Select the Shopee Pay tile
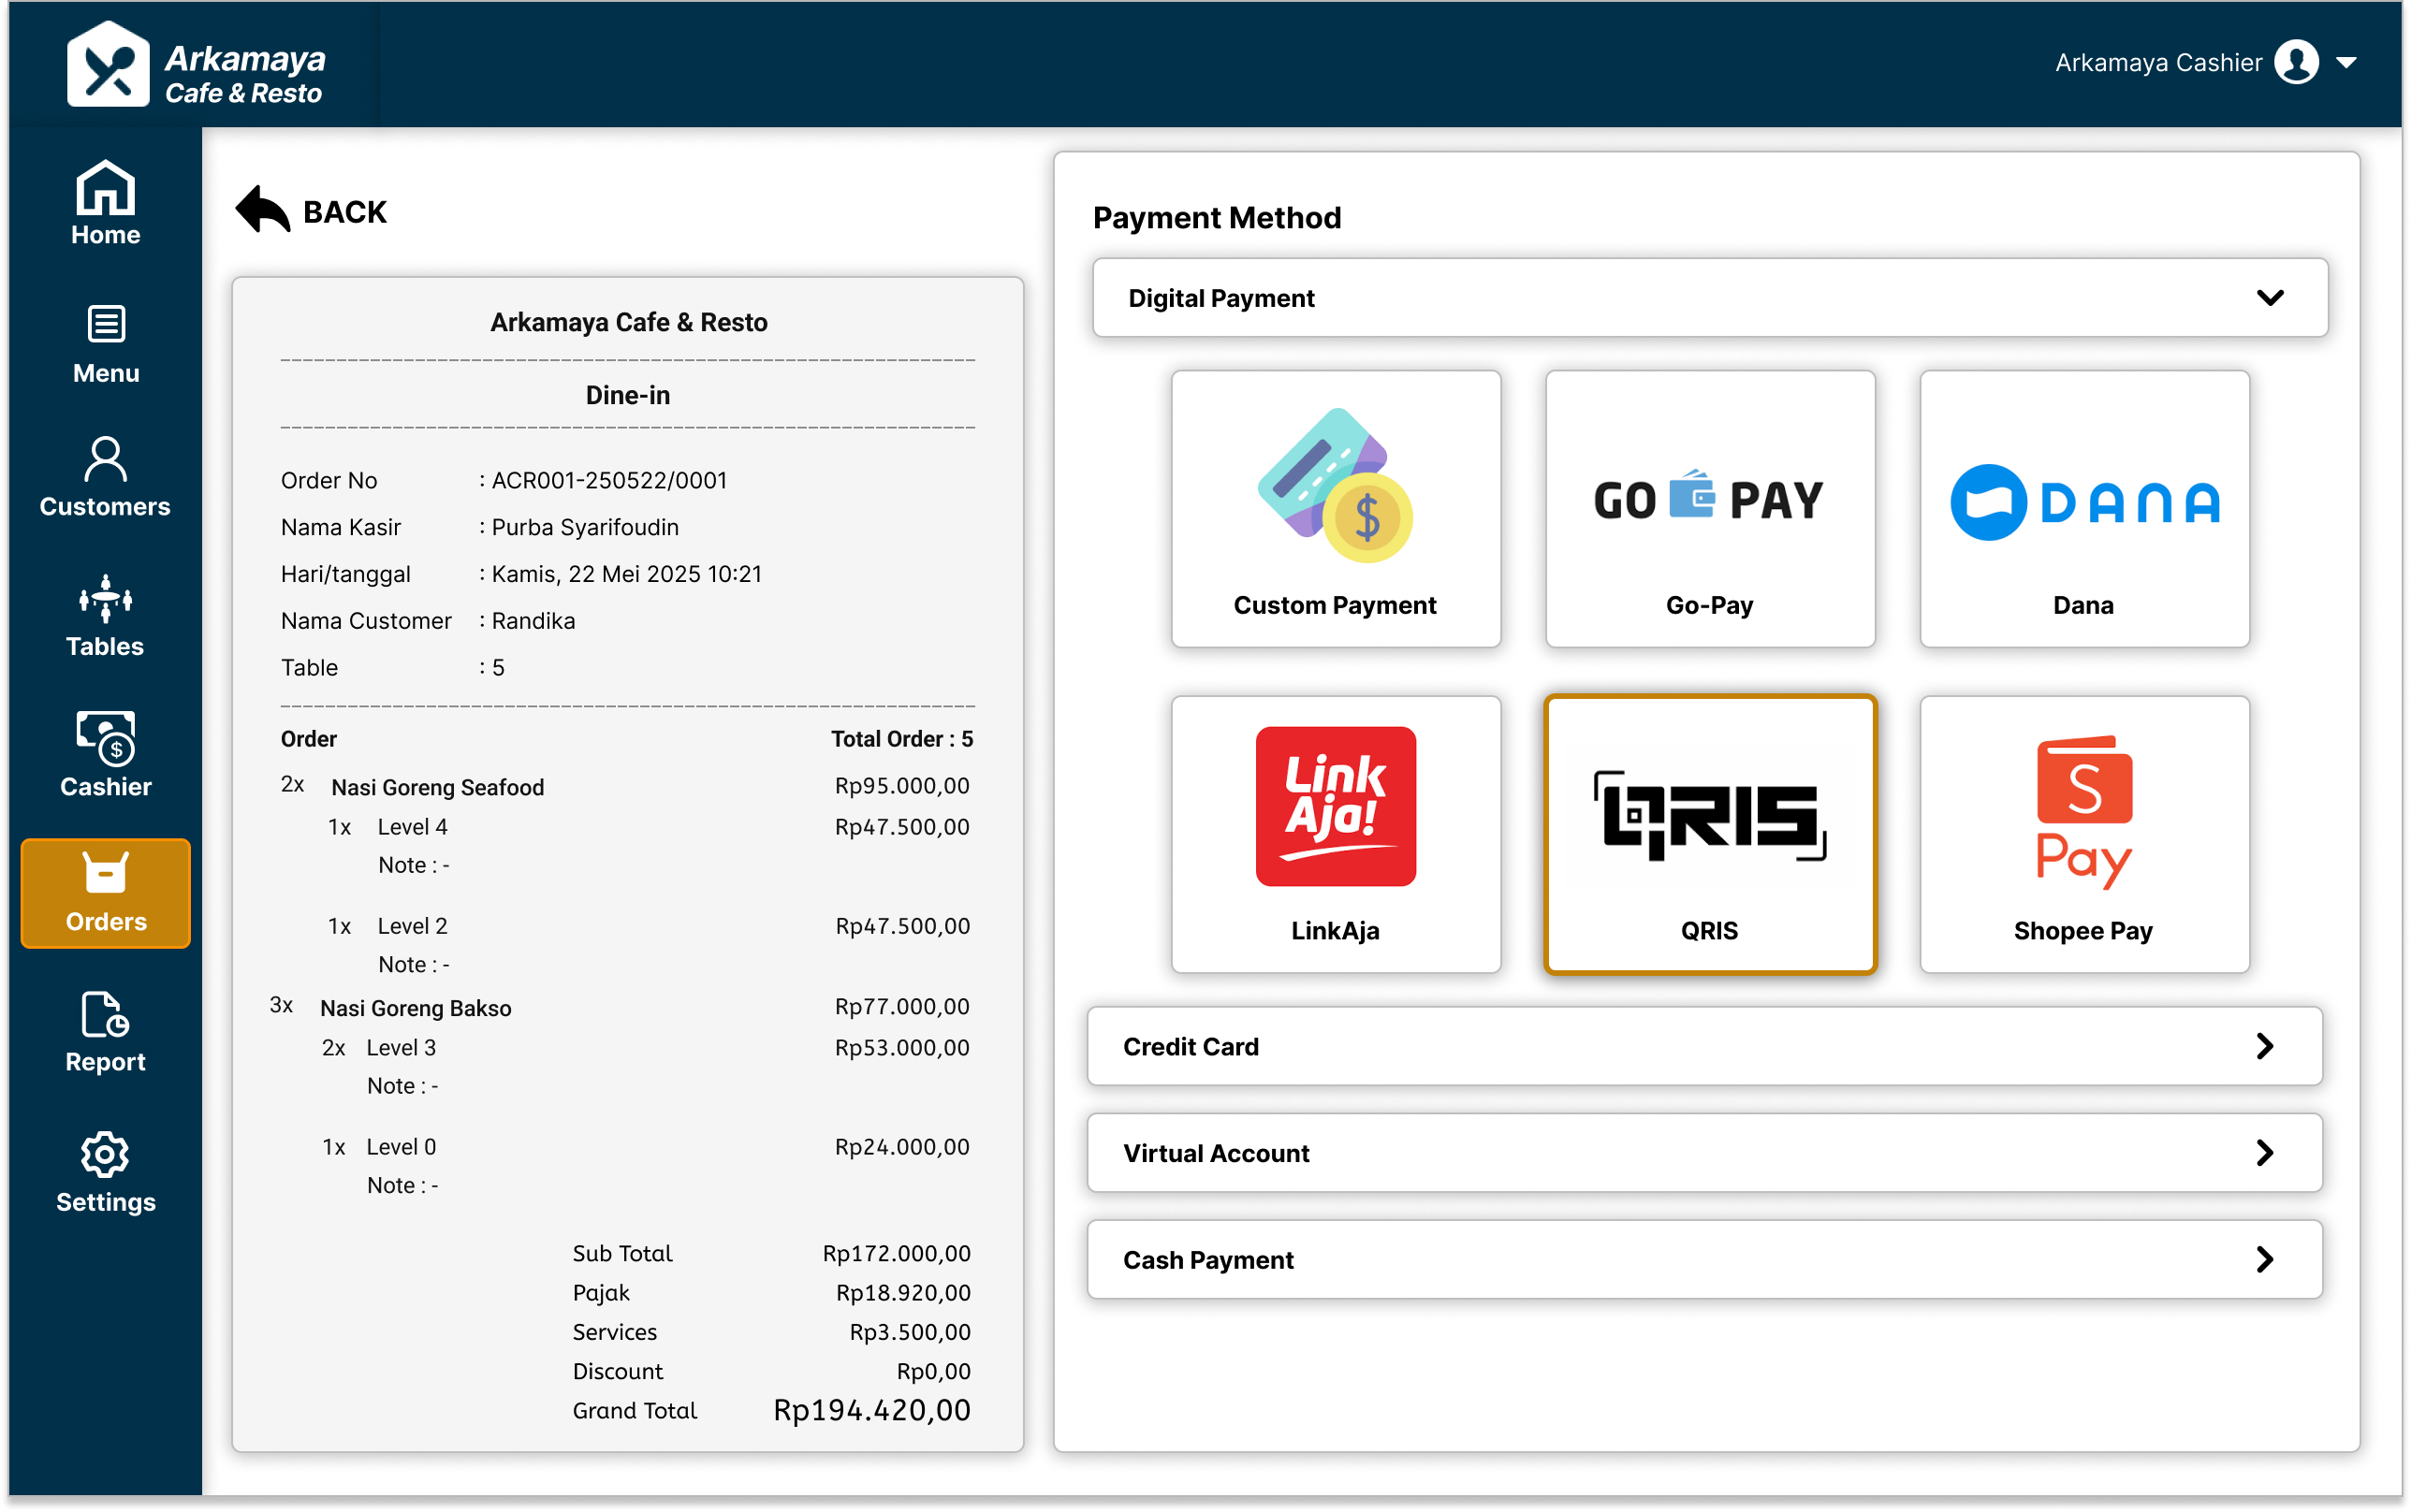 2084,835
